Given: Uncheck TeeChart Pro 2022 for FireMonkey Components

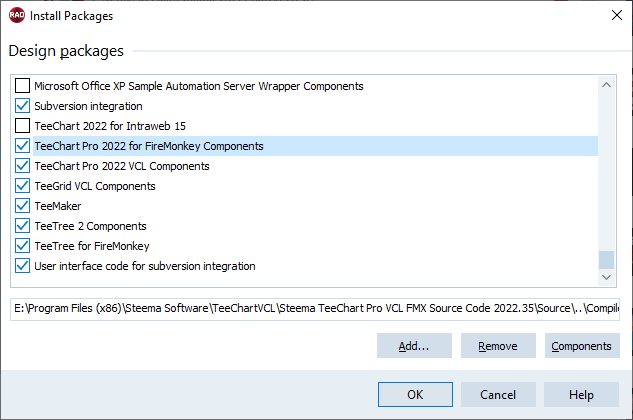Looking at the screenshot, I should click(23, 146).
